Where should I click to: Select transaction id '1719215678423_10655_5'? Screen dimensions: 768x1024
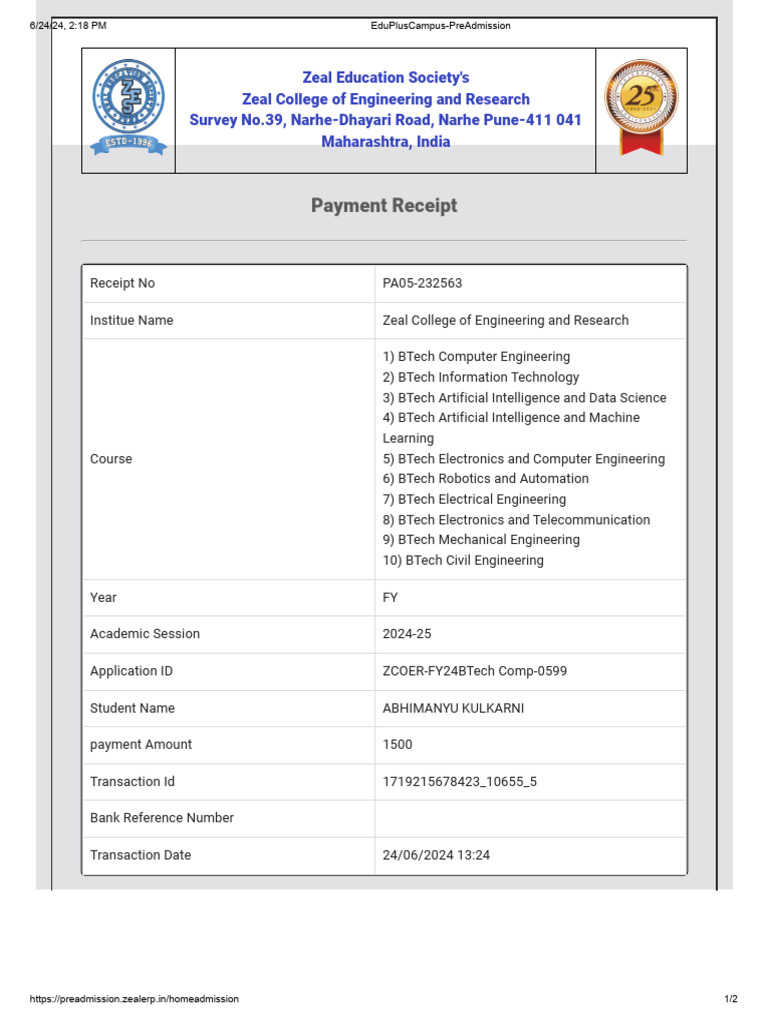tap(460, 782)
